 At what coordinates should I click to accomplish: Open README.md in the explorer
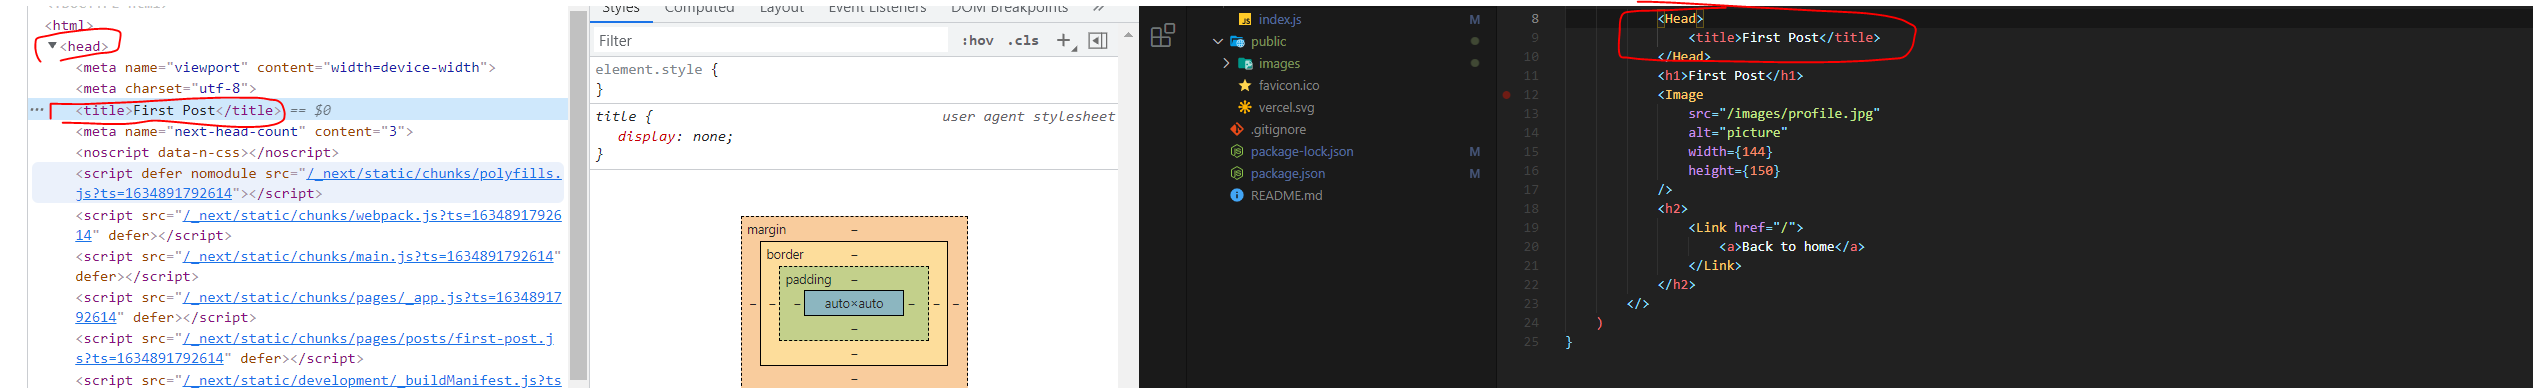click(1286, 195)
